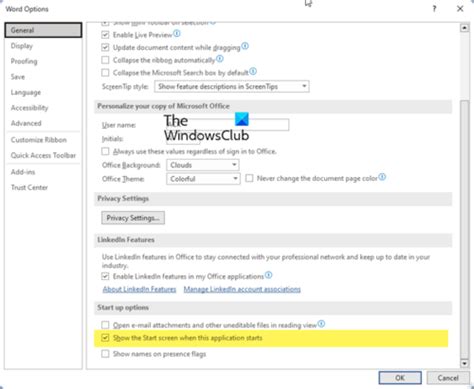Click the OK button

(x=400, y=378)
